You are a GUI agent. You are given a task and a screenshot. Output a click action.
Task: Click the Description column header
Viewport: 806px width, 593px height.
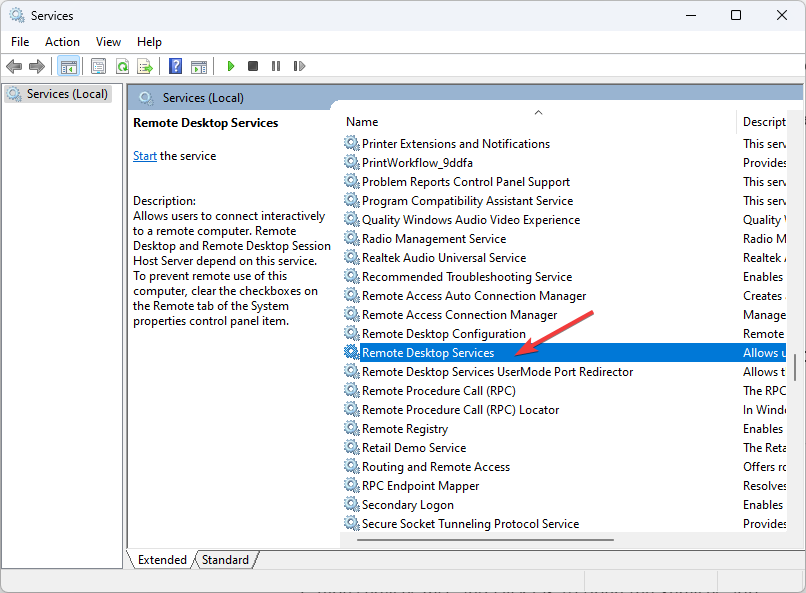click(764, 122)
